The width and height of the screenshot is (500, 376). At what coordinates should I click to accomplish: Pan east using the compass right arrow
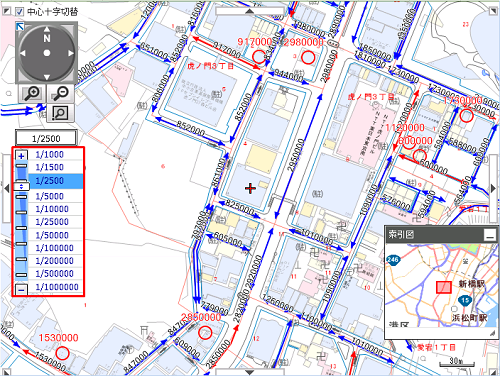(71, 53)
